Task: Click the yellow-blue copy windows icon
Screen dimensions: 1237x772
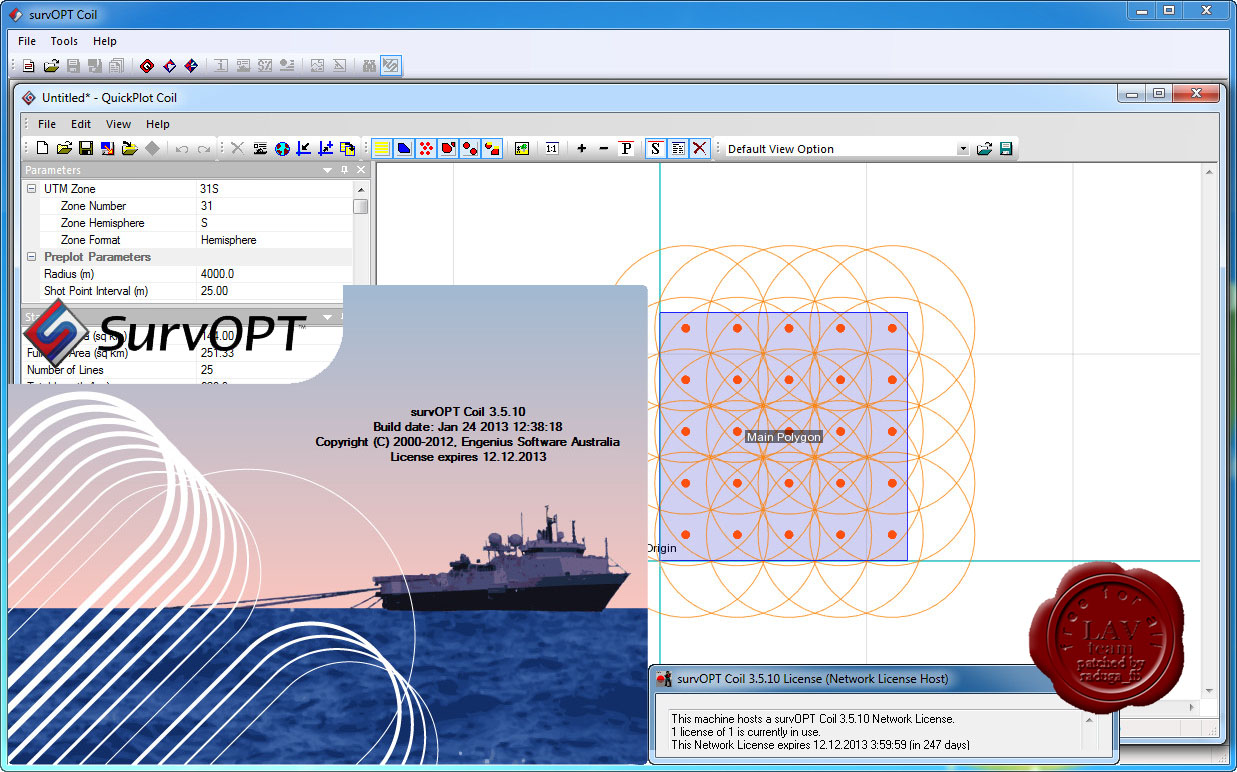Action: click(348, 149)
